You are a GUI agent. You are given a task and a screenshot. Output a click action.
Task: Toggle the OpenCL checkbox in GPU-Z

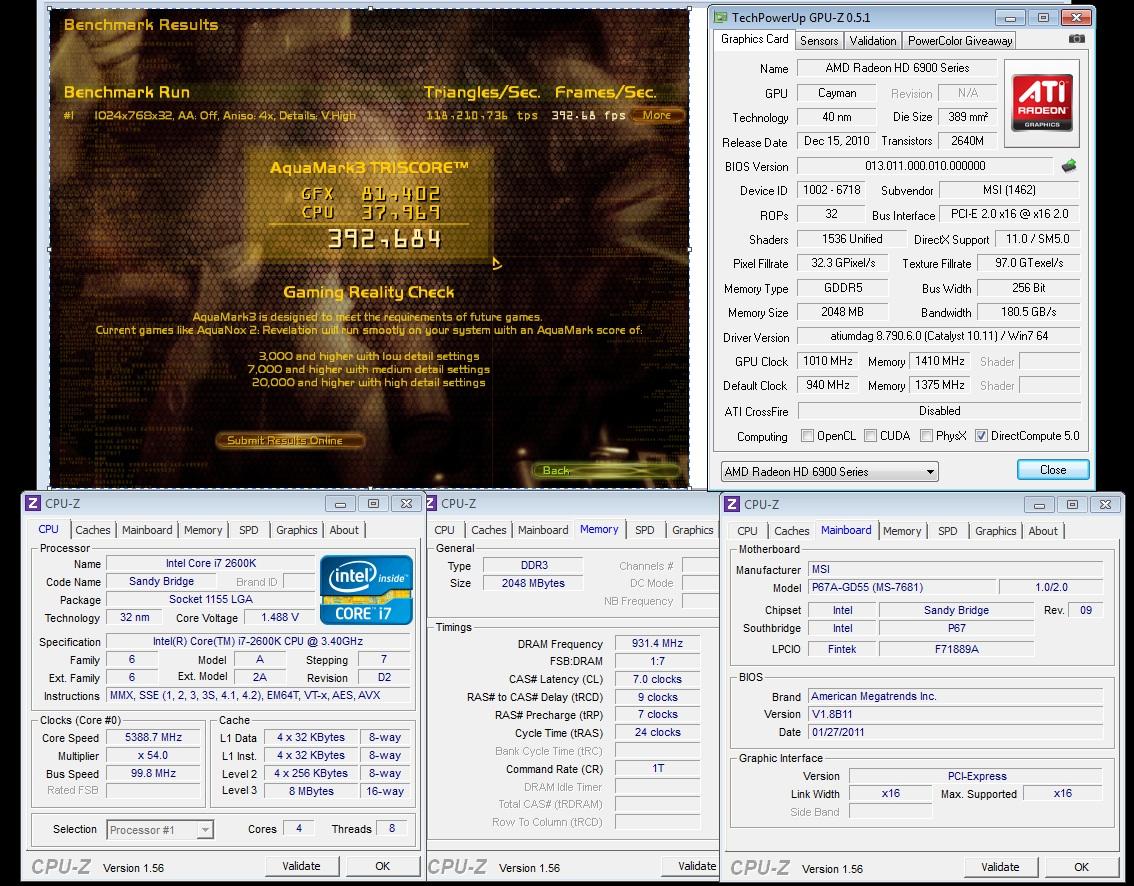point(807,435)
